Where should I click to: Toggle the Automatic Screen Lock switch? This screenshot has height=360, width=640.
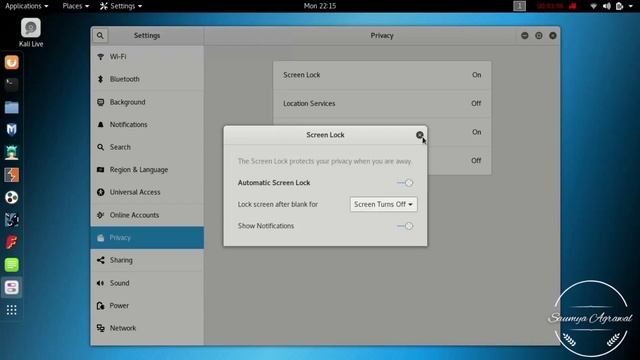[x=405, y=183]
